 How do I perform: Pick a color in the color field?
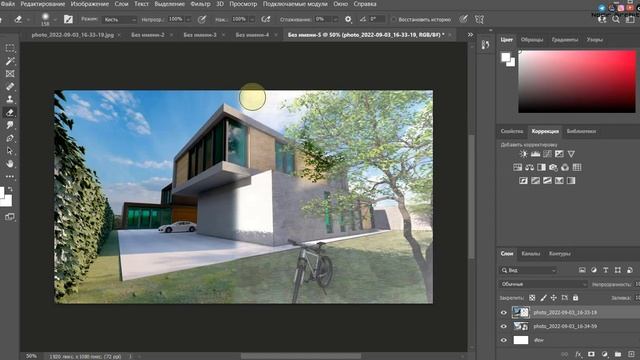pyautogui.click(x=577, y=81)
